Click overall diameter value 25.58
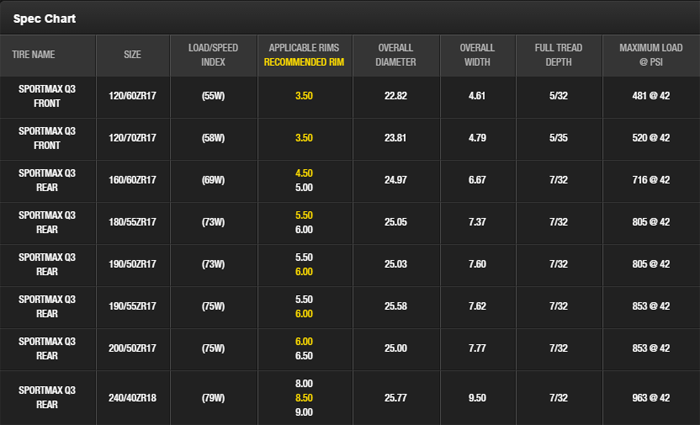The width and height of the screenshot is (700, 425). point(396,306)
